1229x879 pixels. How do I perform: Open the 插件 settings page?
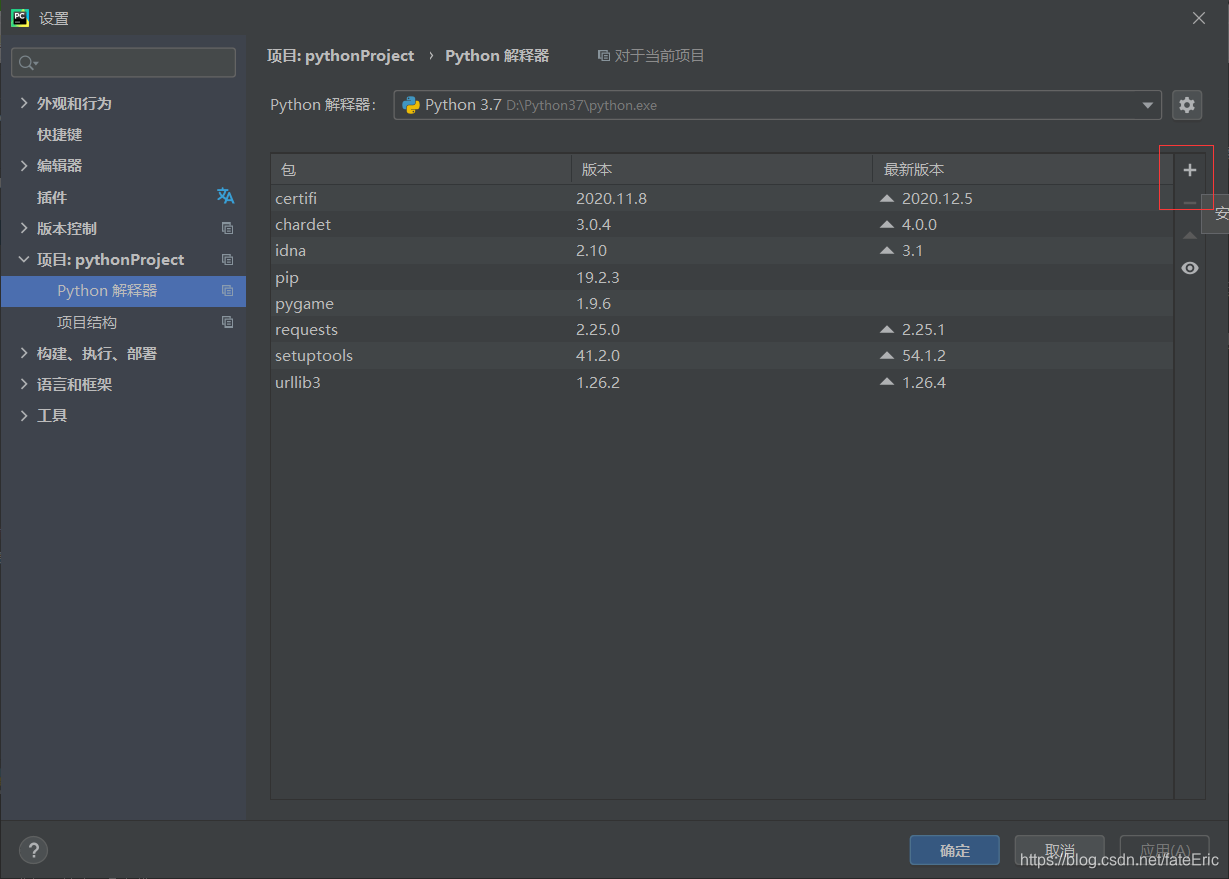pos(52,197)
